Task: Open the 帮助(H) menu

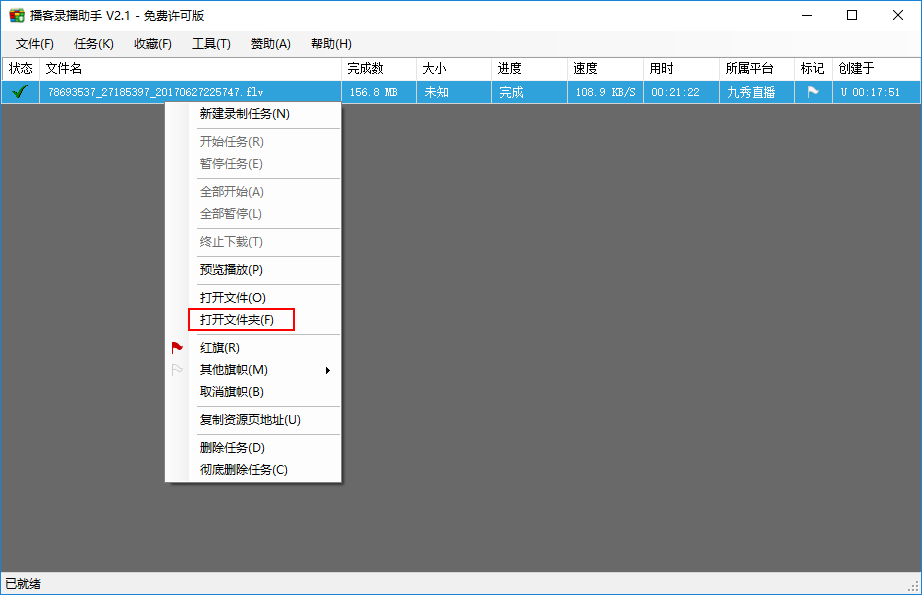Action: click(331, 44)
